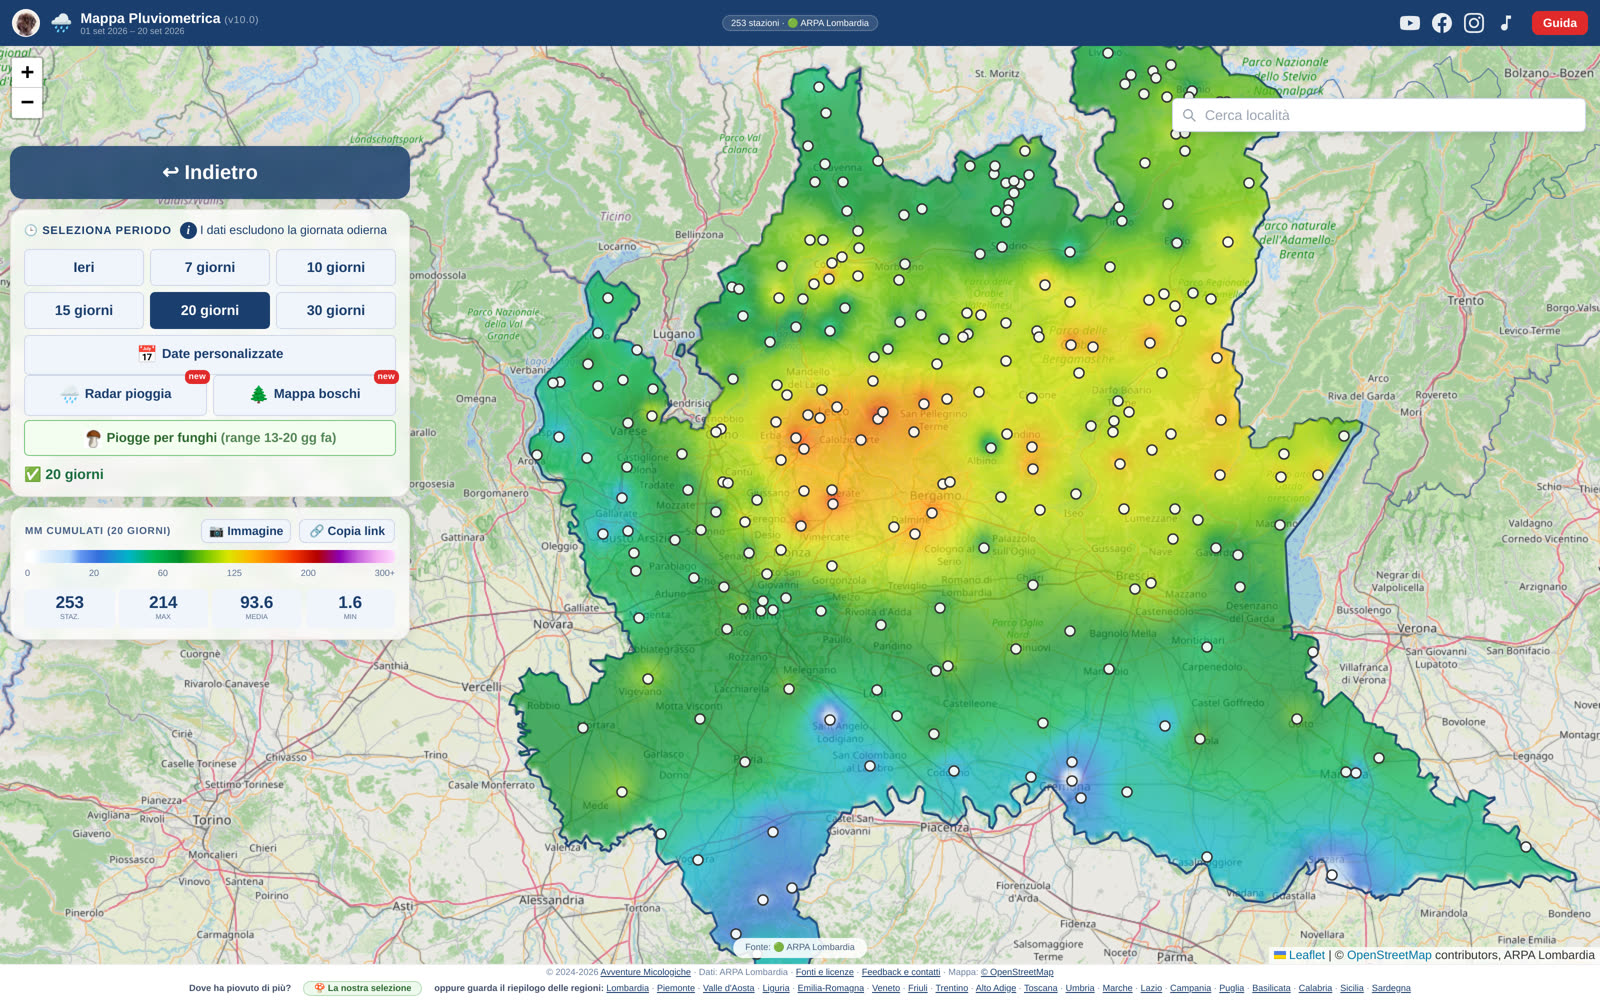Click Piogge per funghi range button
This screenshot has height=1000, width=1600.
click(x=210, y=438)
